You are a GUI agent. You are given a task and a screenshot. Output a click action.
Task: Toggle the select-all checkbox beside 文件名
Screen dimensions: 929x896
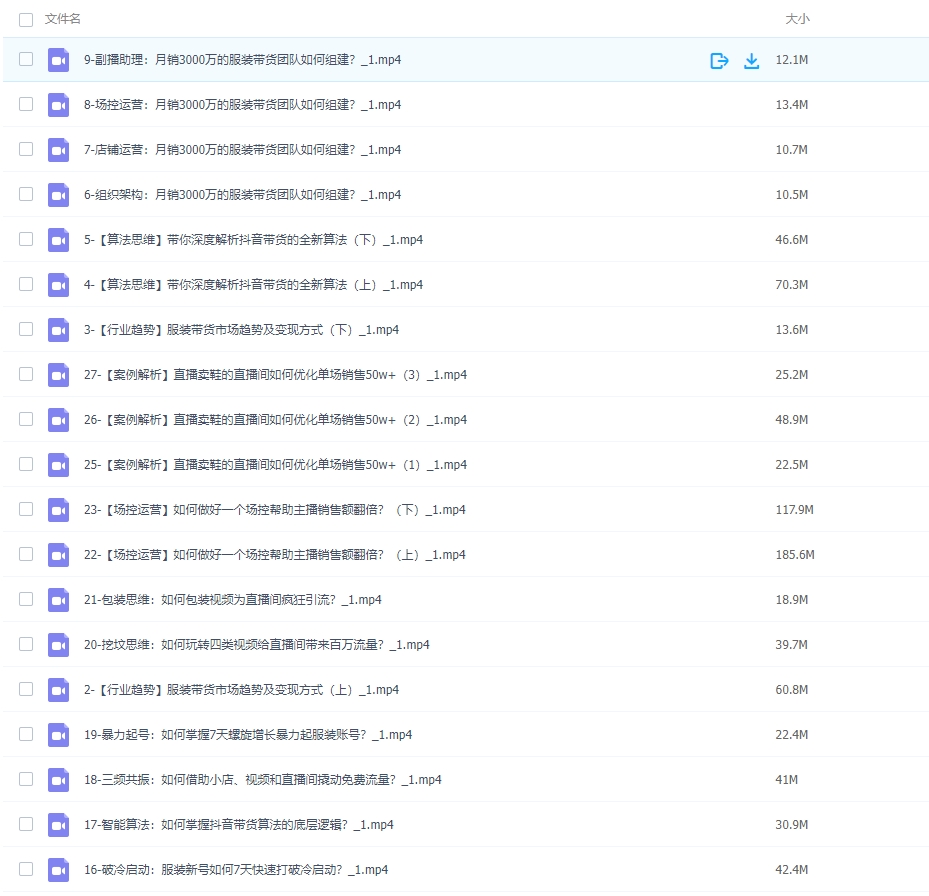click(26, 19)
